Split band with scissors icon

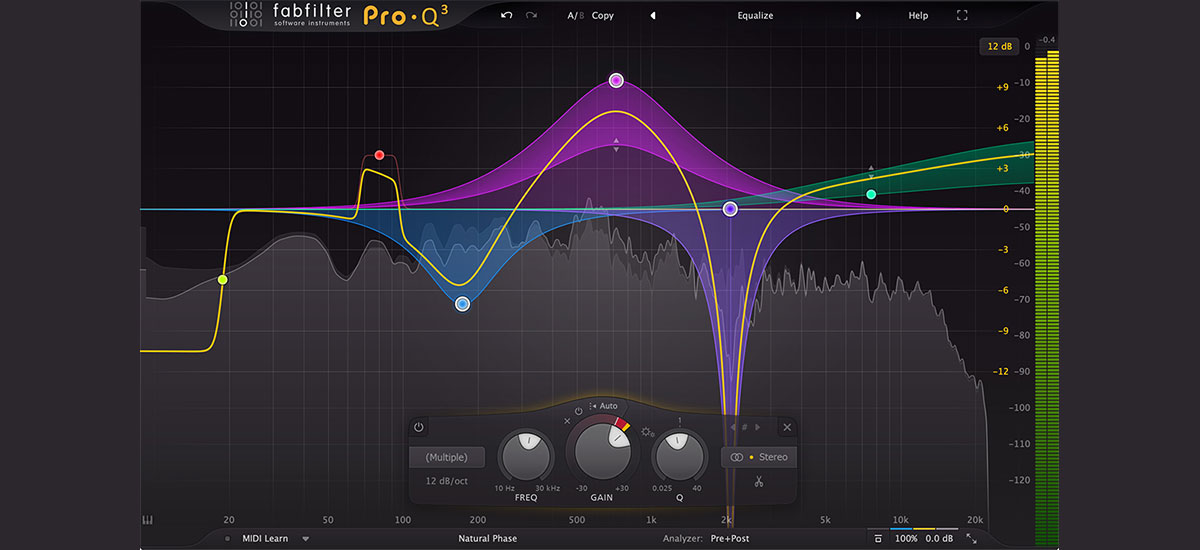(x=759, y=482)
